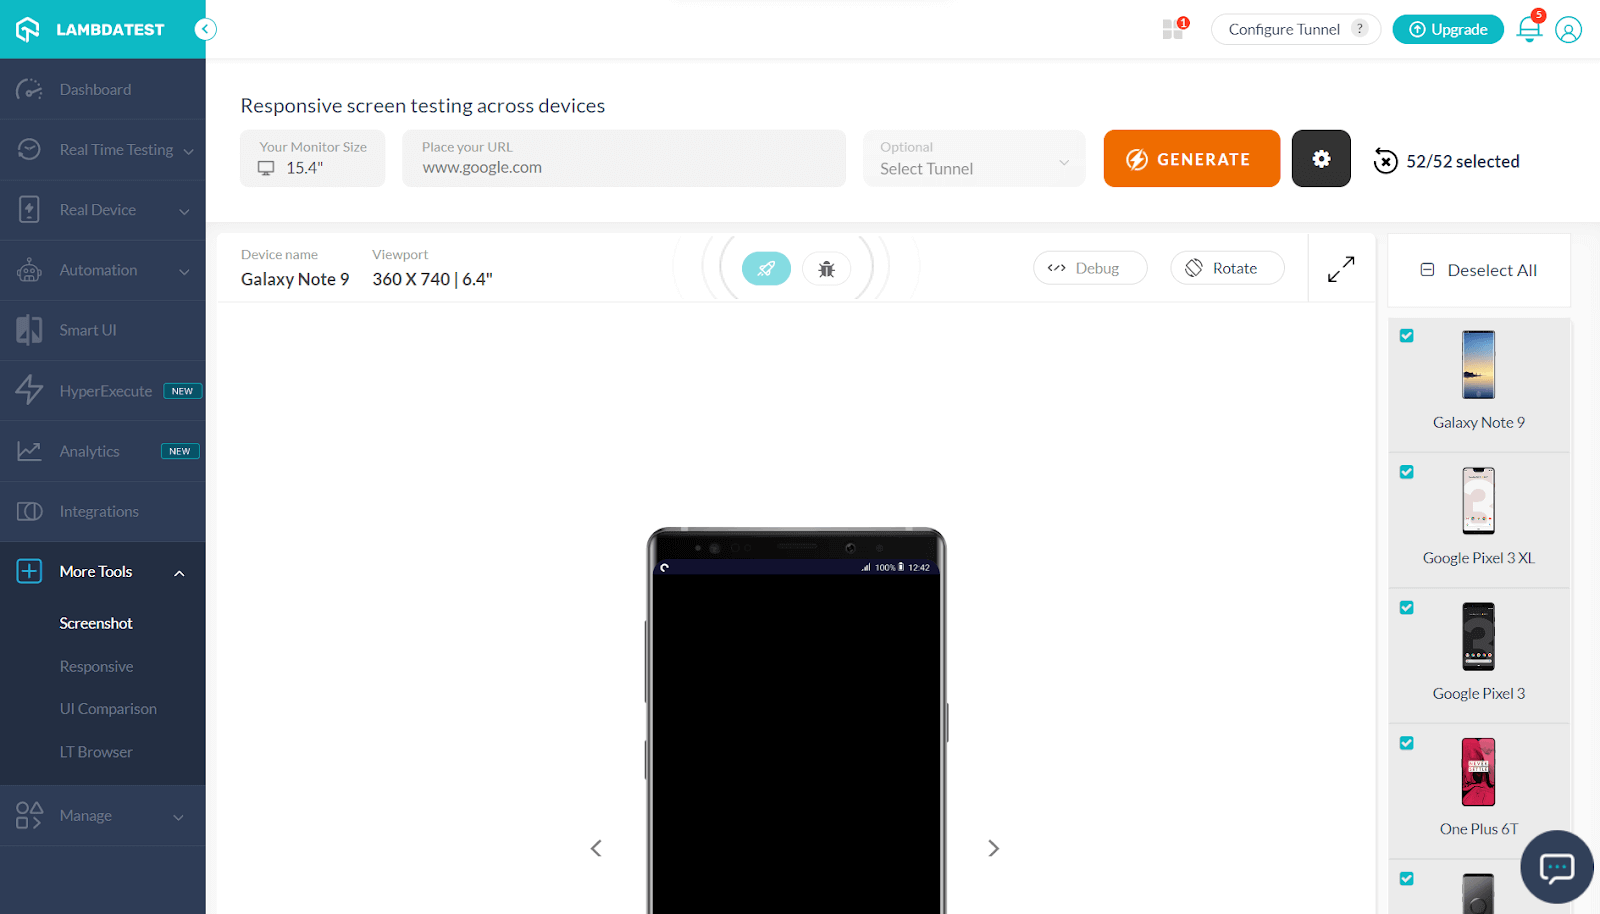Image resolution: width=1600 pixels, height=914 pixels.
Task: Select the rocket launch icon above the device preview
Action: point(766,268)
